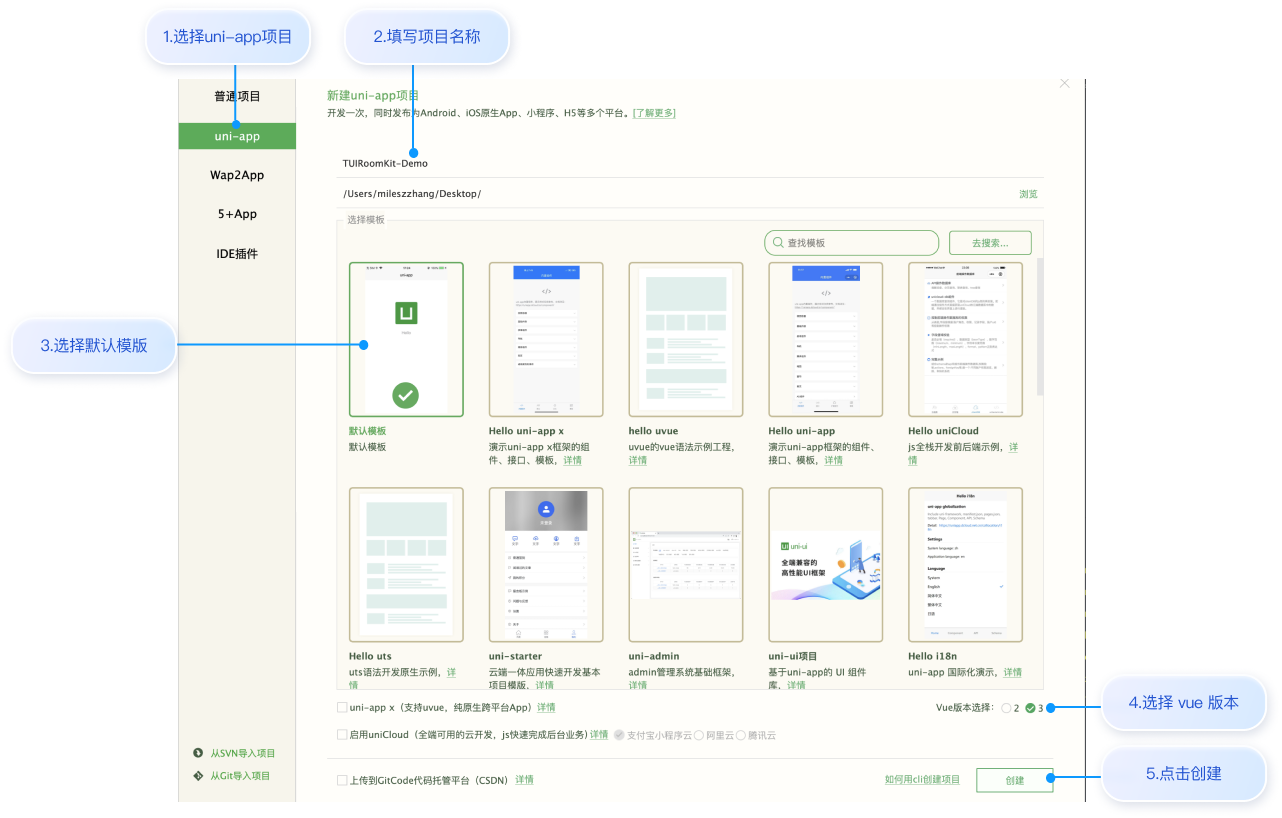Click the SVN import project icon
Screen dimensions: 1282x818
198,753
